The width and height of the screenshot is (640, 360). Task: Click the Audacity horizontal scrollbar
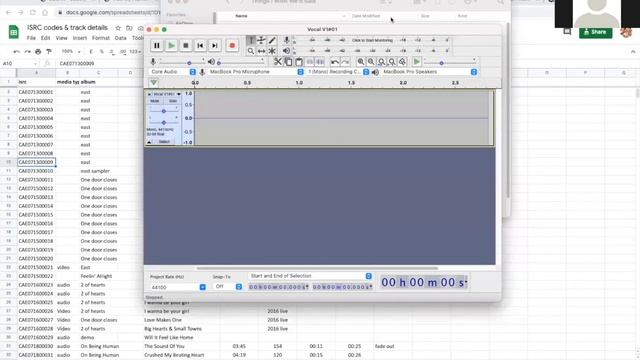tap(317, 269)
